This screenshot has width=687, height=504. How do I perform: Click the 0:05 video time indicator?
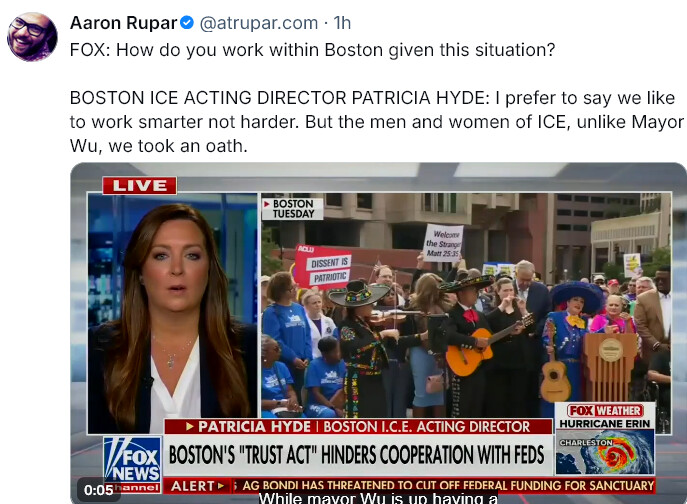[x=99, y=490]
